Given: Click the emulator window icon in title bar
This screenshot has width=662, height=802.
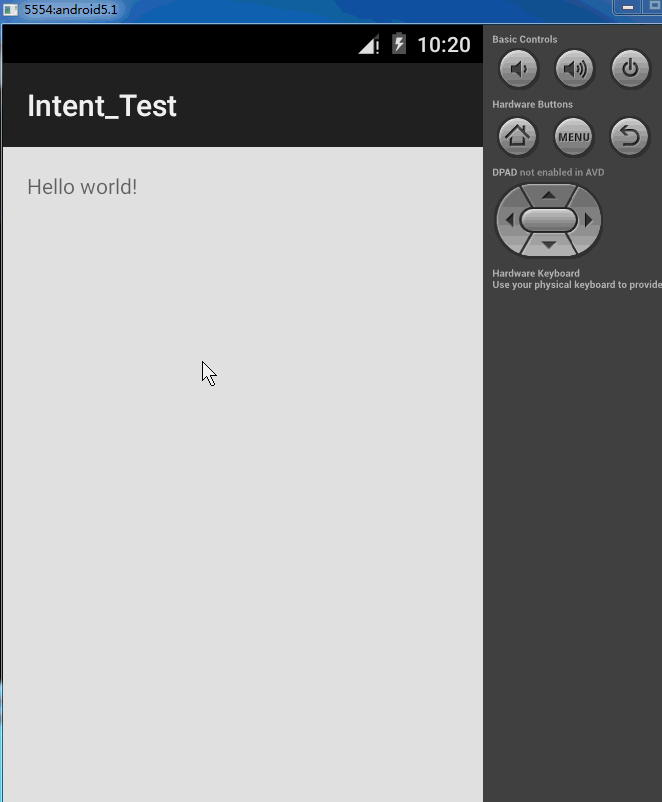Looking at the screenshot, I should (x=10, y=10).
